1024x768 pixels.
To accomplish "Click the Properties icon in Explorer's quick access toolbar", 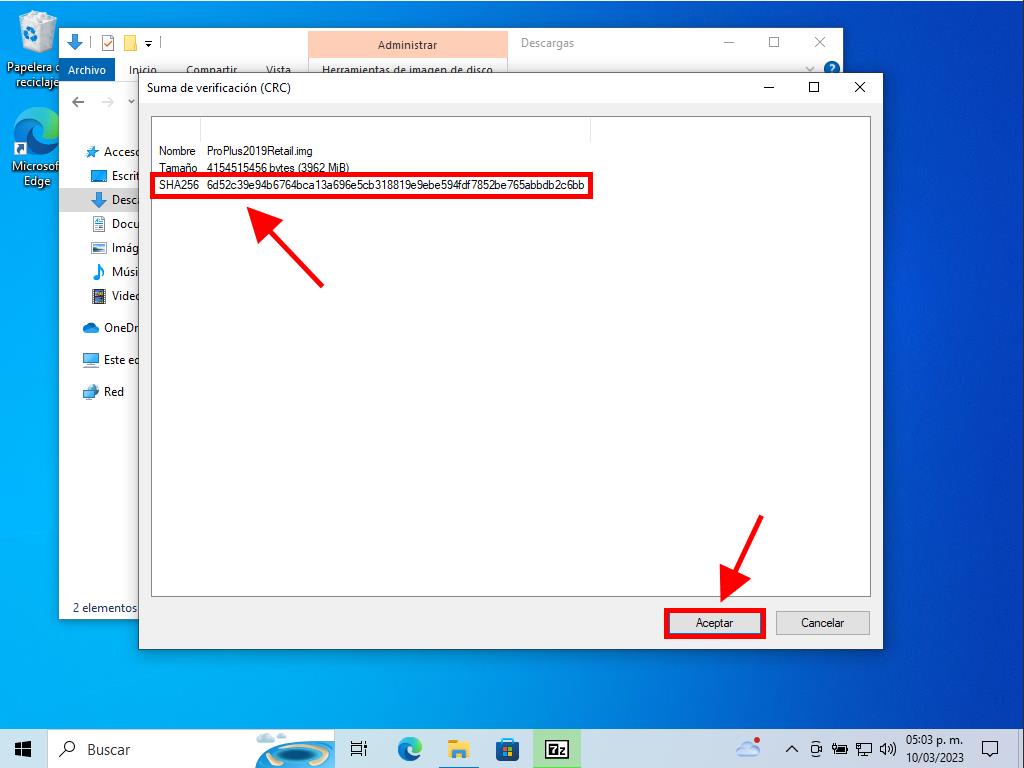I will (108, 43).
